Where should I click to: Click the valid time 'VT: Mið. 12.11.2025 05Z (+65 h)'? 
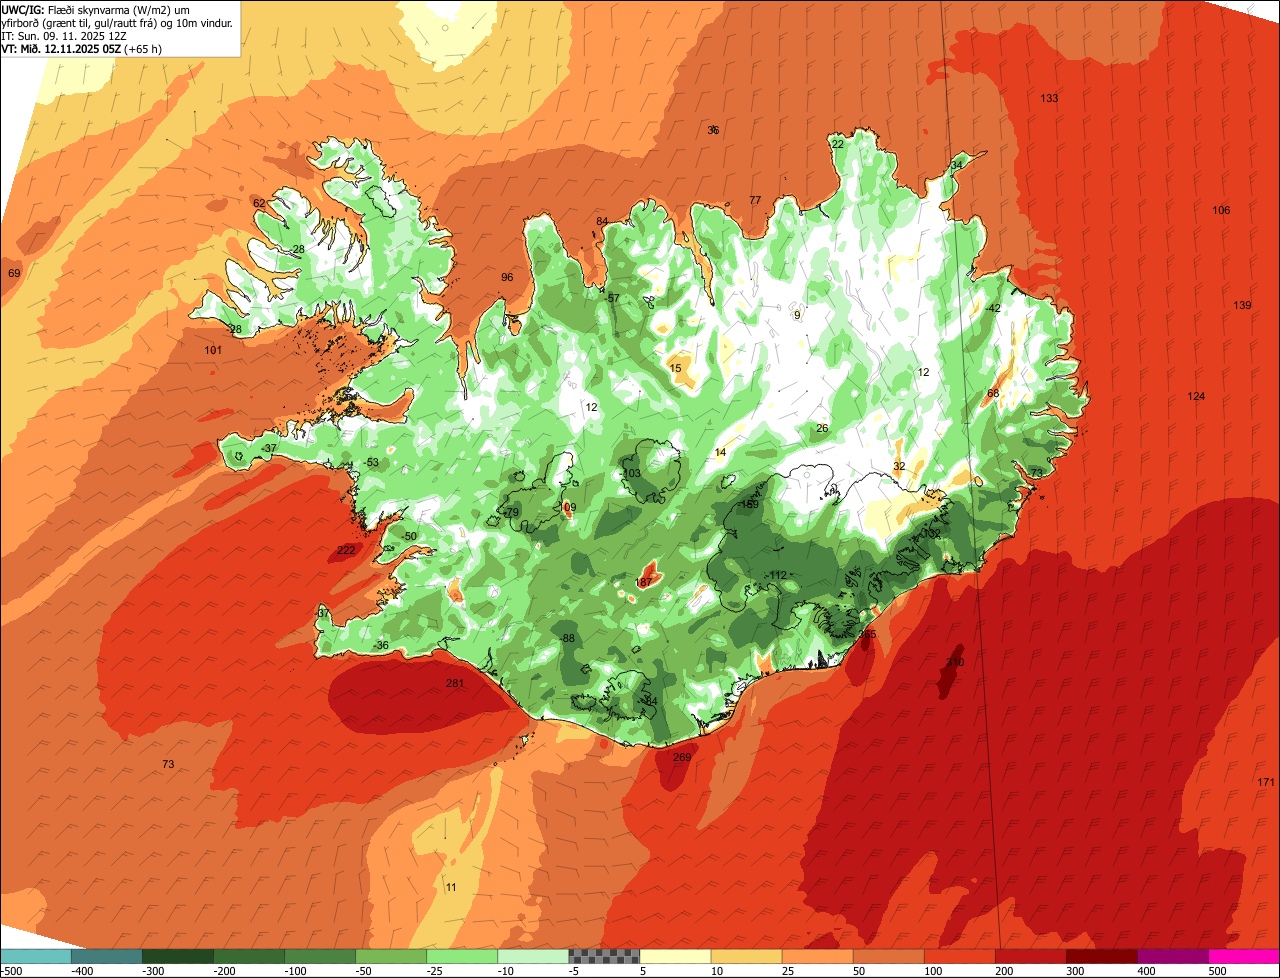82,48
